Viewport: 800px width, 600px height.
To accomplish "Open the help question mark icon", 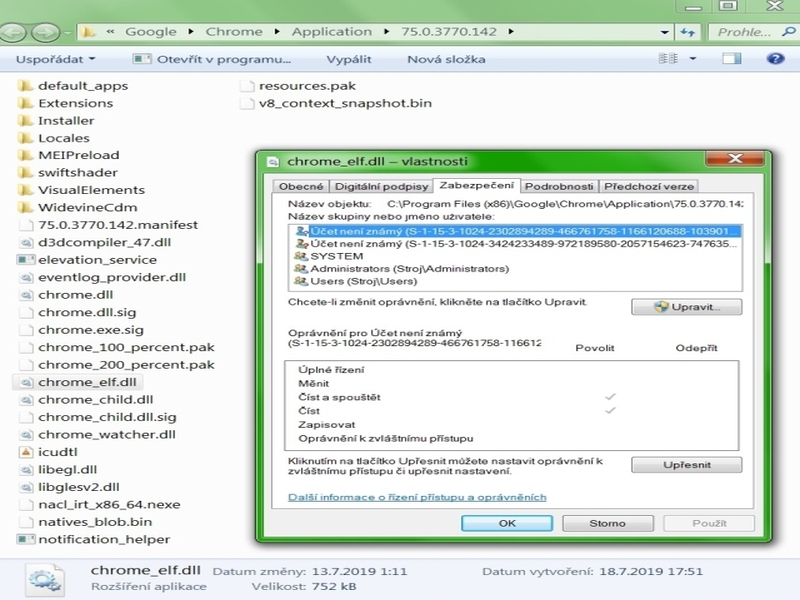I will pyautogui.click(x=775, y=59).
